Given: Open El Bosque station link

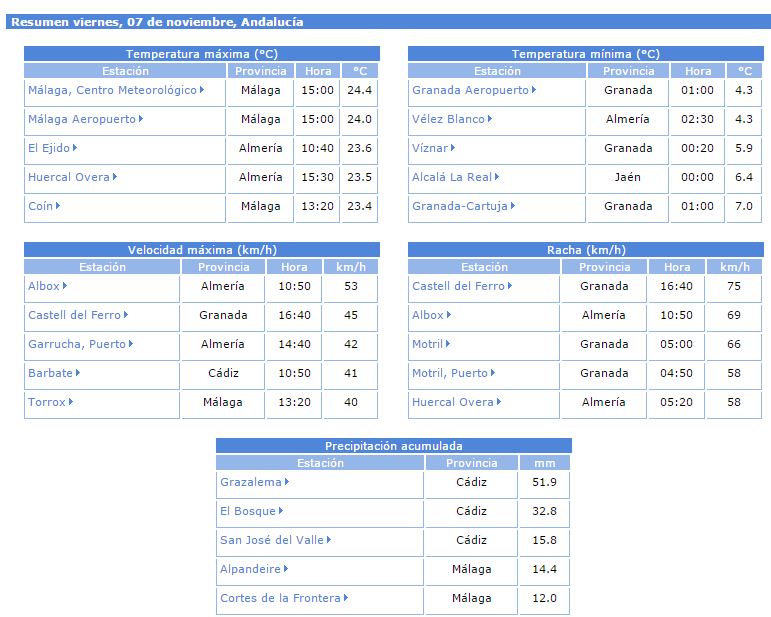Looking at the screenshot, I should coord(252,511).
